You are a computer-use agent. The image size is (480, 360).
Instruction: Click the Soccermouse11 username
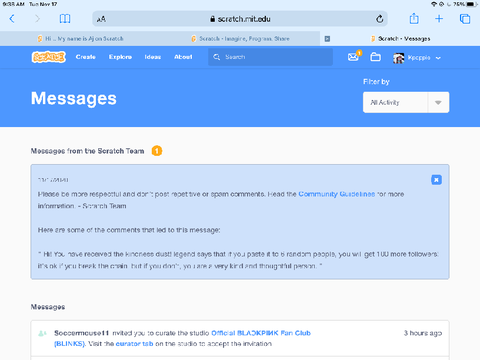coord(82,333)
